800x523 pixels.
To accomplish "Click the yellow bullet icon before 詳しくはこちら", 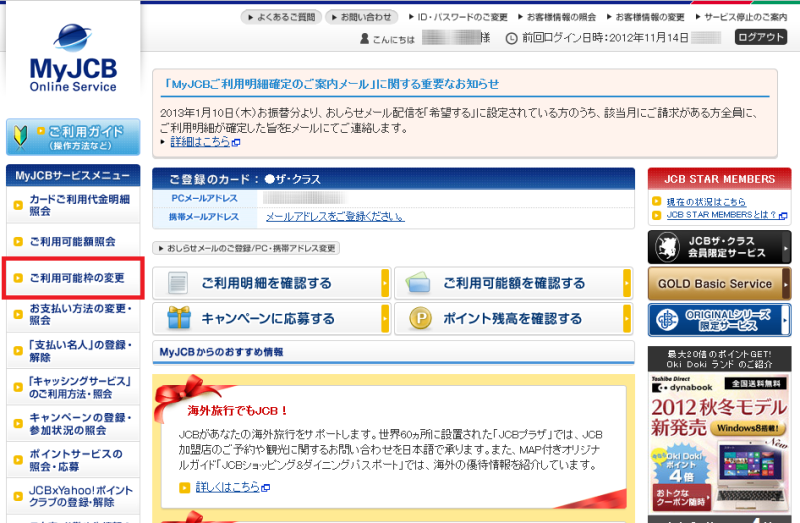I will click(185, 488).
